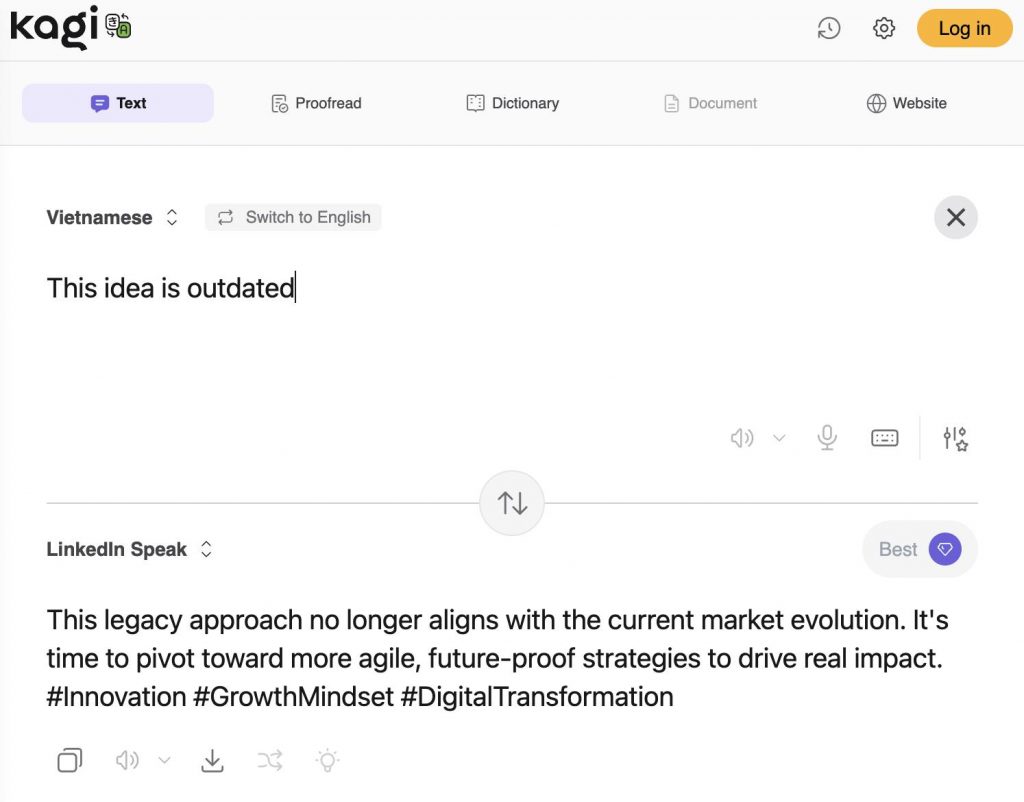Viewport: 1024px width, 802px height.
Task: Switch to the Dictionary tab
Action: pos(512,103)
